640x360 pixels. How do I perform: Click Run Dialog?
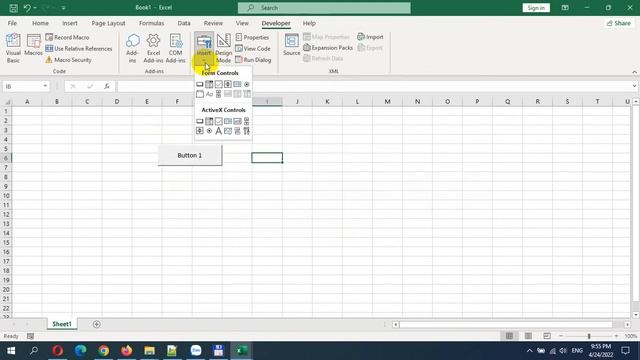click(x=253, y=60)
